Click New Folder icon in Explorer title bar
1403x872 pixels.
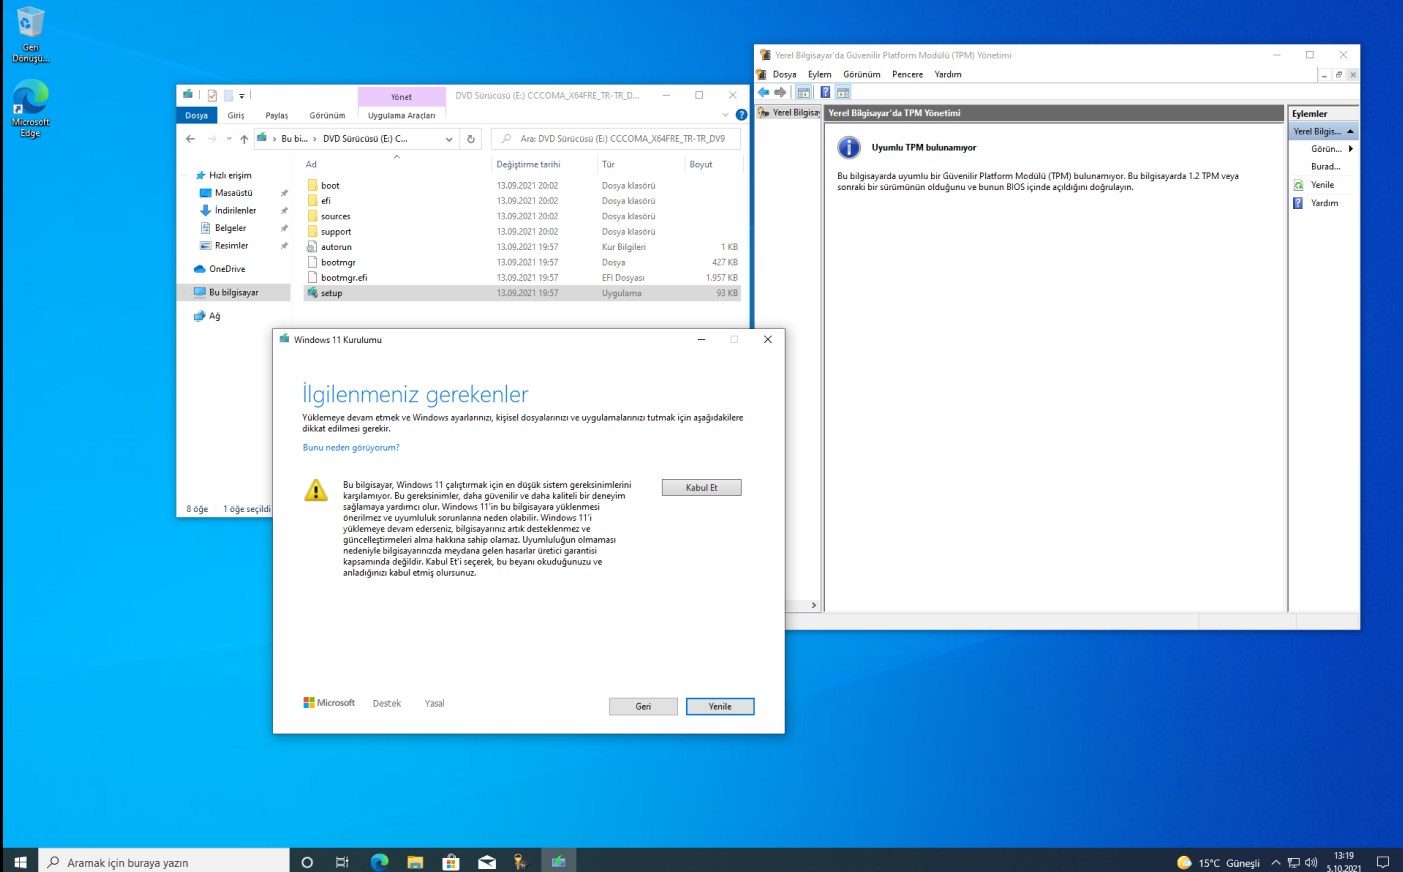click(x=228, y=96)
